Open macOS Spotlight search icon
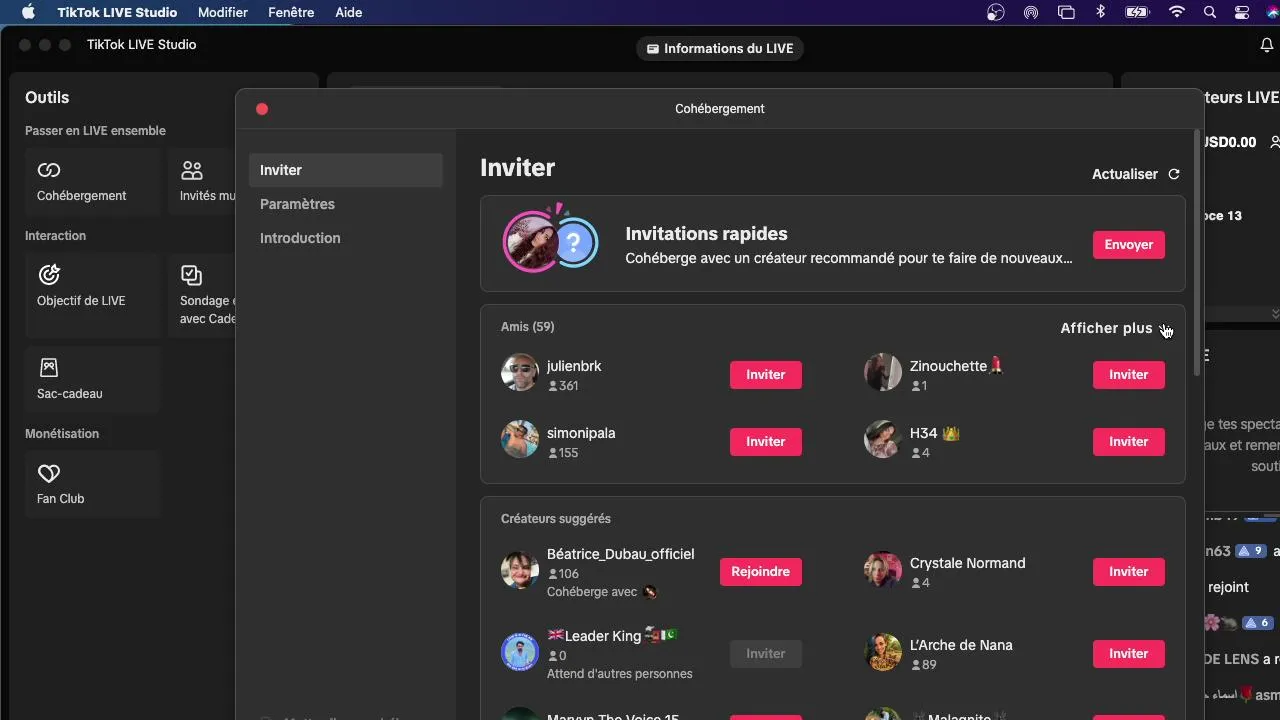This screenshot has width=1280, height=720. coord(1210,12)
